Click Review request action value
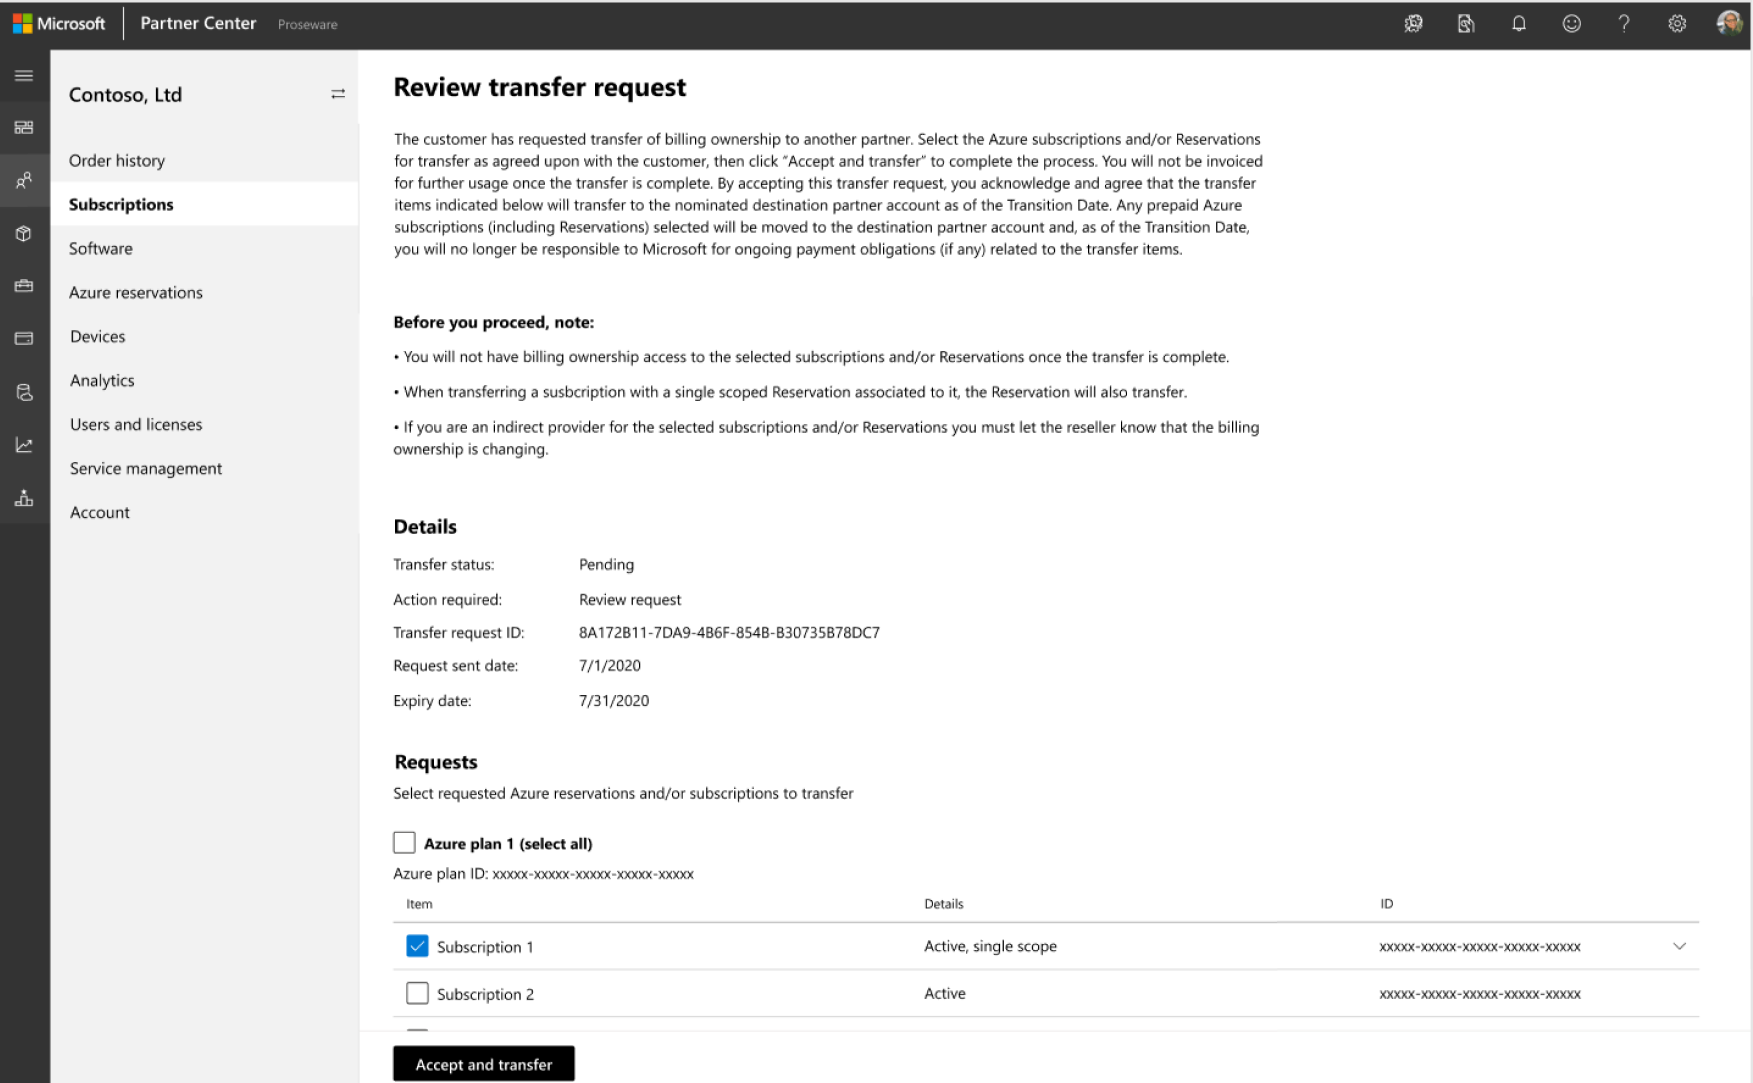Image resolution: width=1753 pixels, height=1083 pixels. [630, 599]
